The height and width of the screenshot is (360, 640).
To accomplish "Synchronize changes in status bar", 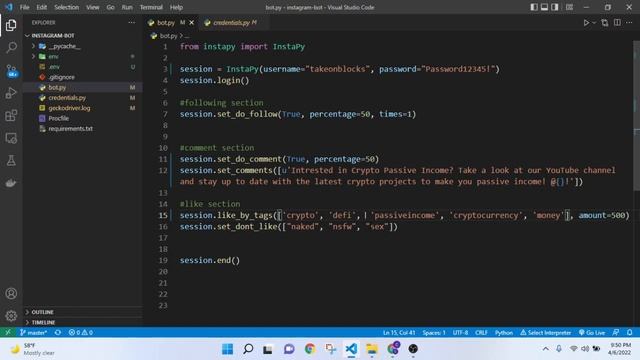I will 58,333.
